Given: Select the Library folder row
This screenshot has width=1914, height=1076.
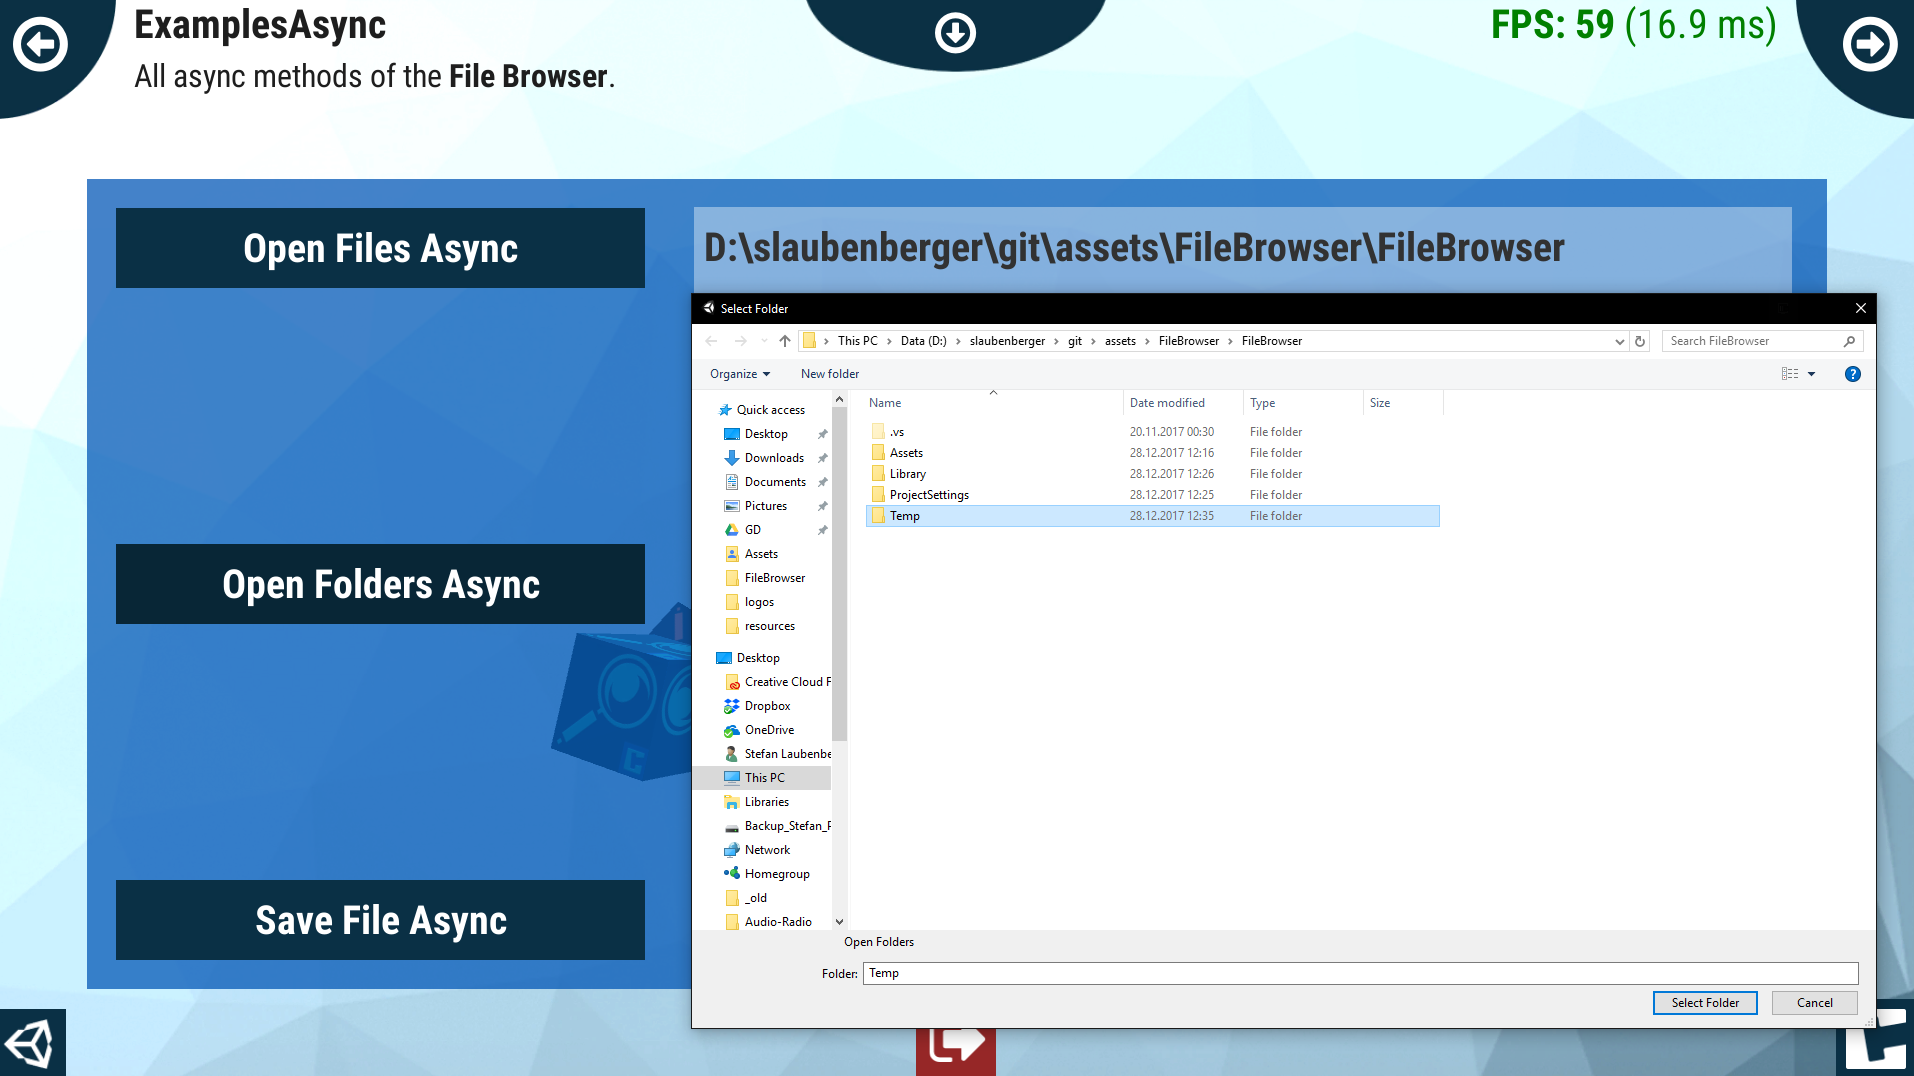Looking at the screenshot, I should [x=1152, y=474].
